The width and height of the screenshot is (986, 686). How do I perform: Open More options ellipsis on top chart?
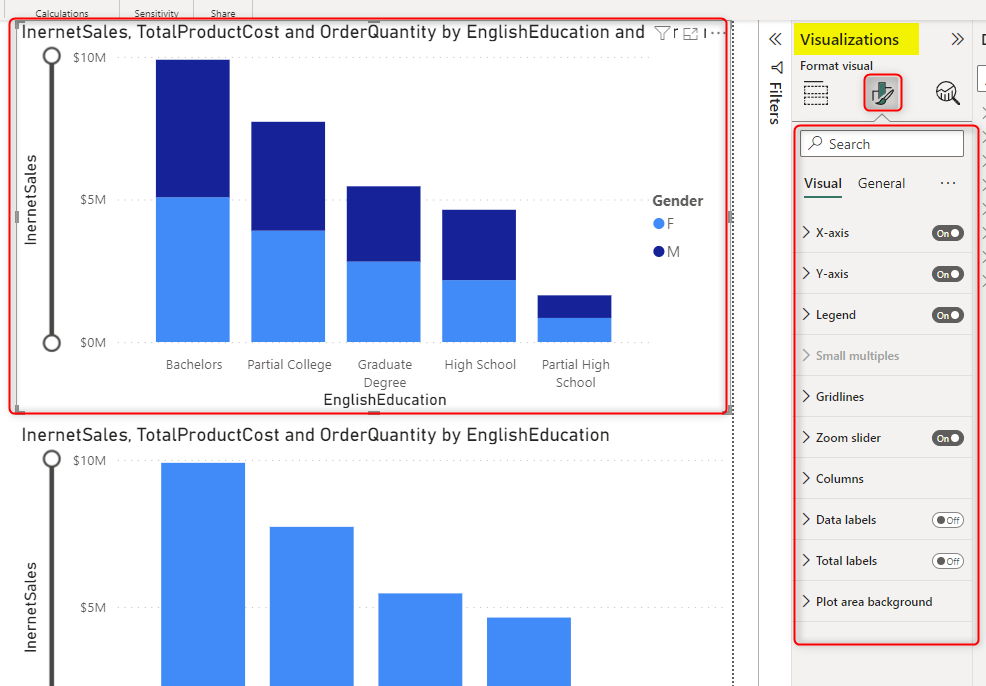[x=716, y=33]
